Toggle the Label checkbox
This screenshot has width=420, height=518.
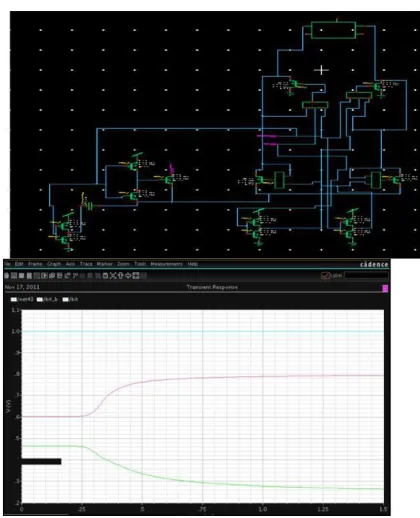[x=325, y=276]
